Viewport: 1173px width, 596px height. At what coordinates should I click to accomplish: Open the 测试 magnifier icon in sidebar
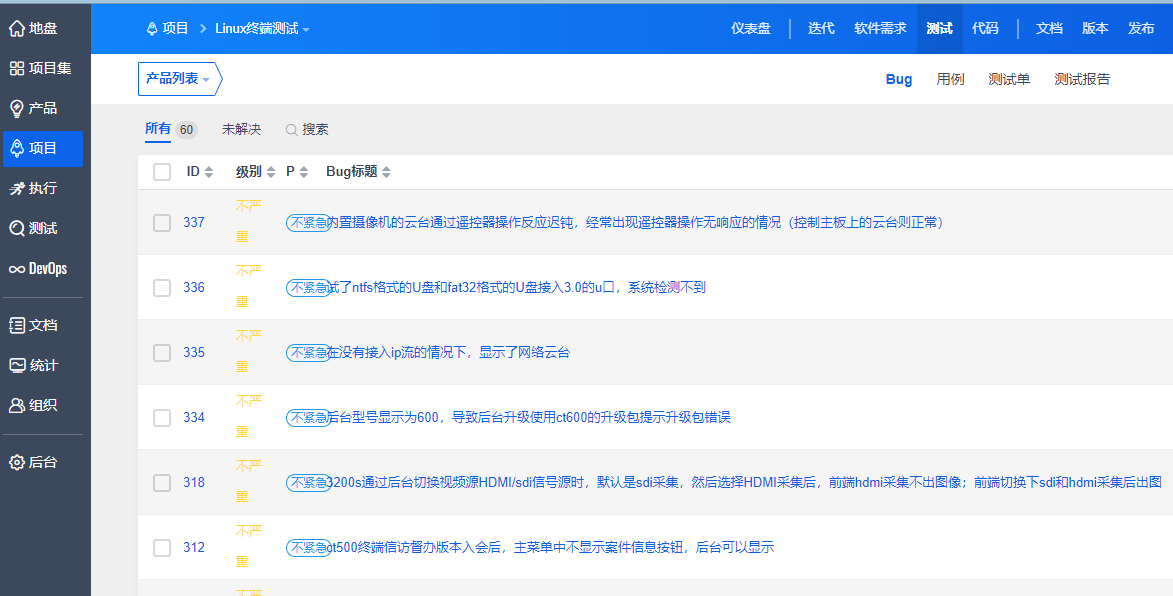17,228
